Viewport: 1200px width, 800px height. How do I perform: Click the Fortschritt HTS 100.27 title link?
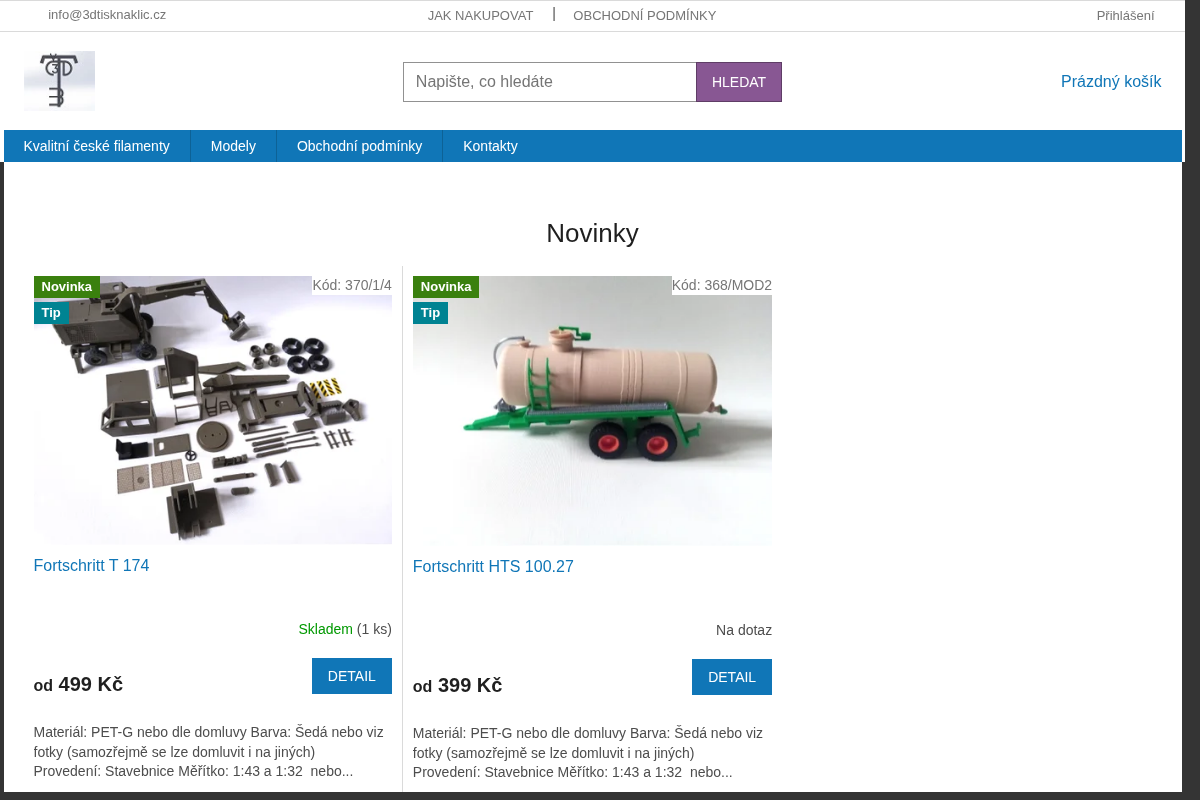click(493, 567)
